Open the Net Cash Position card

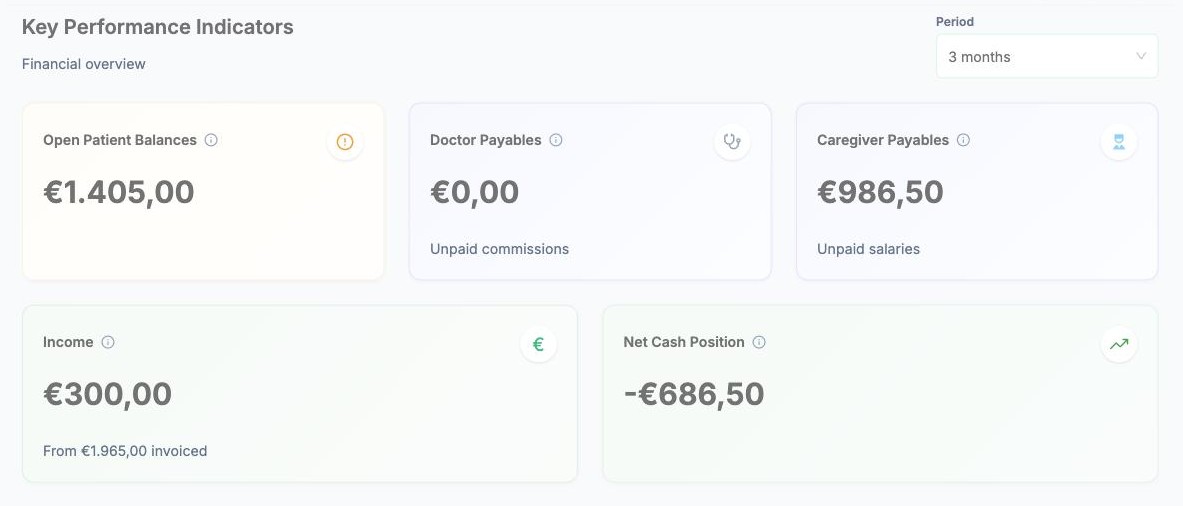coord(880,394)
